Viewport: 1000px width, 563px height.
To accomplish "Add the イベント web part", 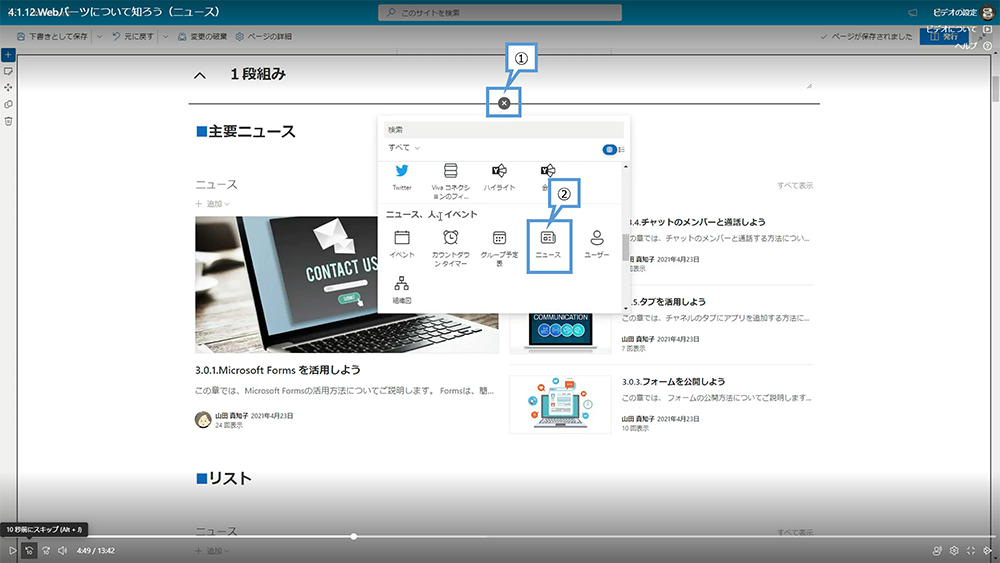I will click(402, 245).
